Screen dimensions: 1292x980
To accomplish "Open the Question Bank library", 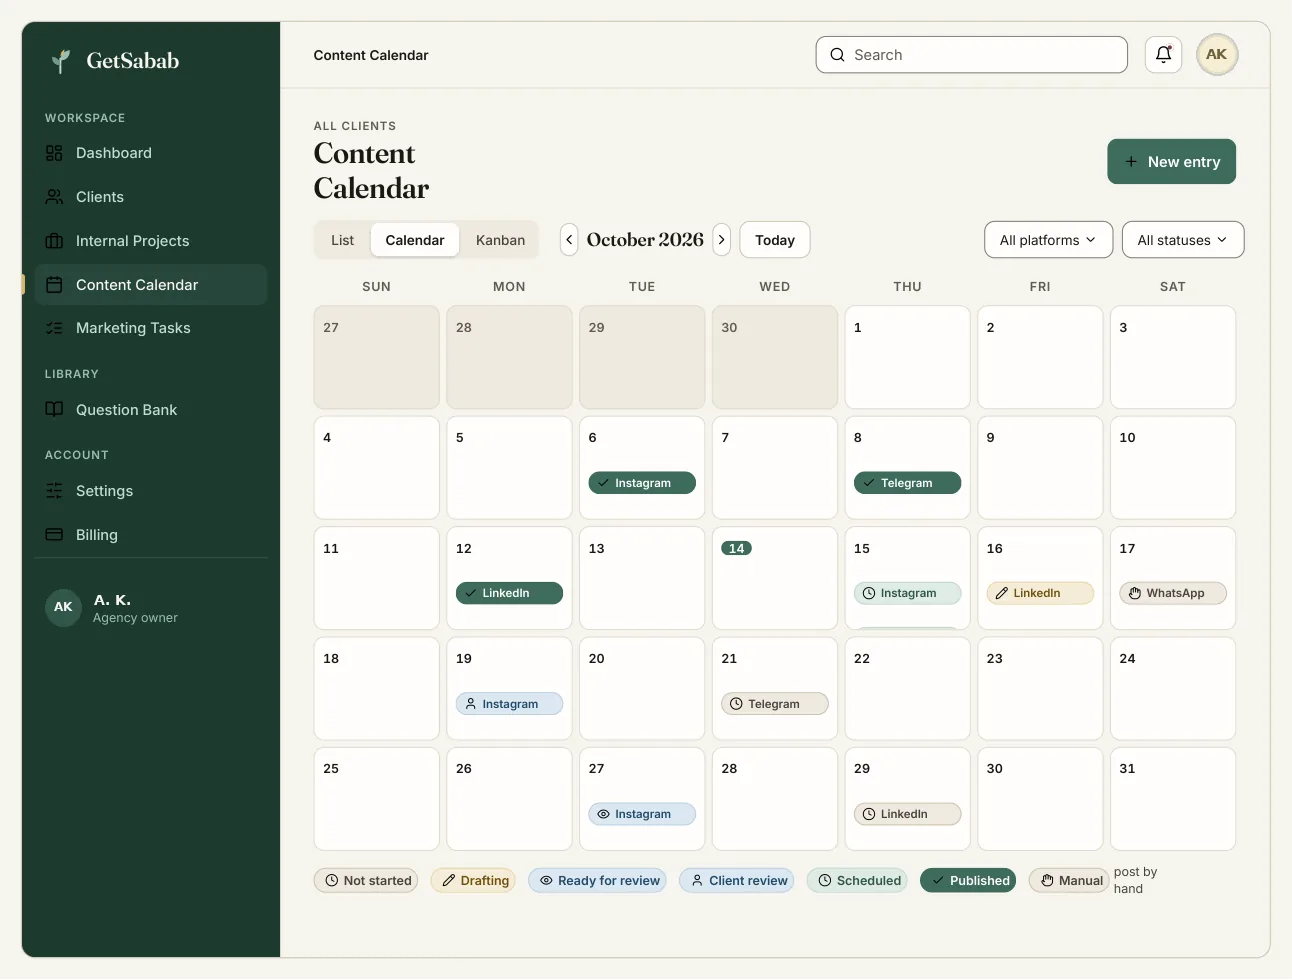I will tap(151, 410).
